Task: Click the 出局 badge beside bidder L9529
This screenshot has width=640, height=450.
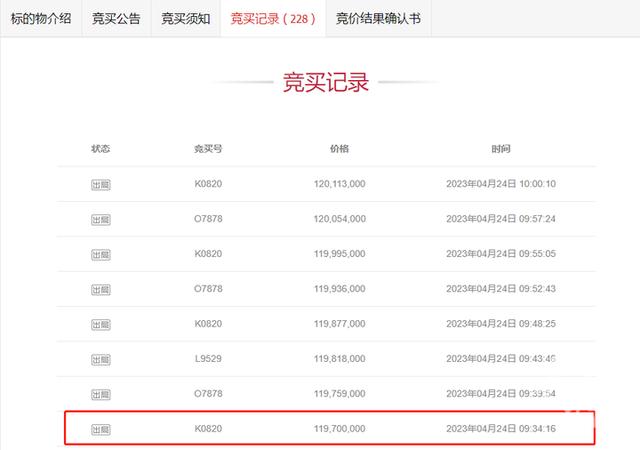Action: pyautogui.click(x=100, y=359)
